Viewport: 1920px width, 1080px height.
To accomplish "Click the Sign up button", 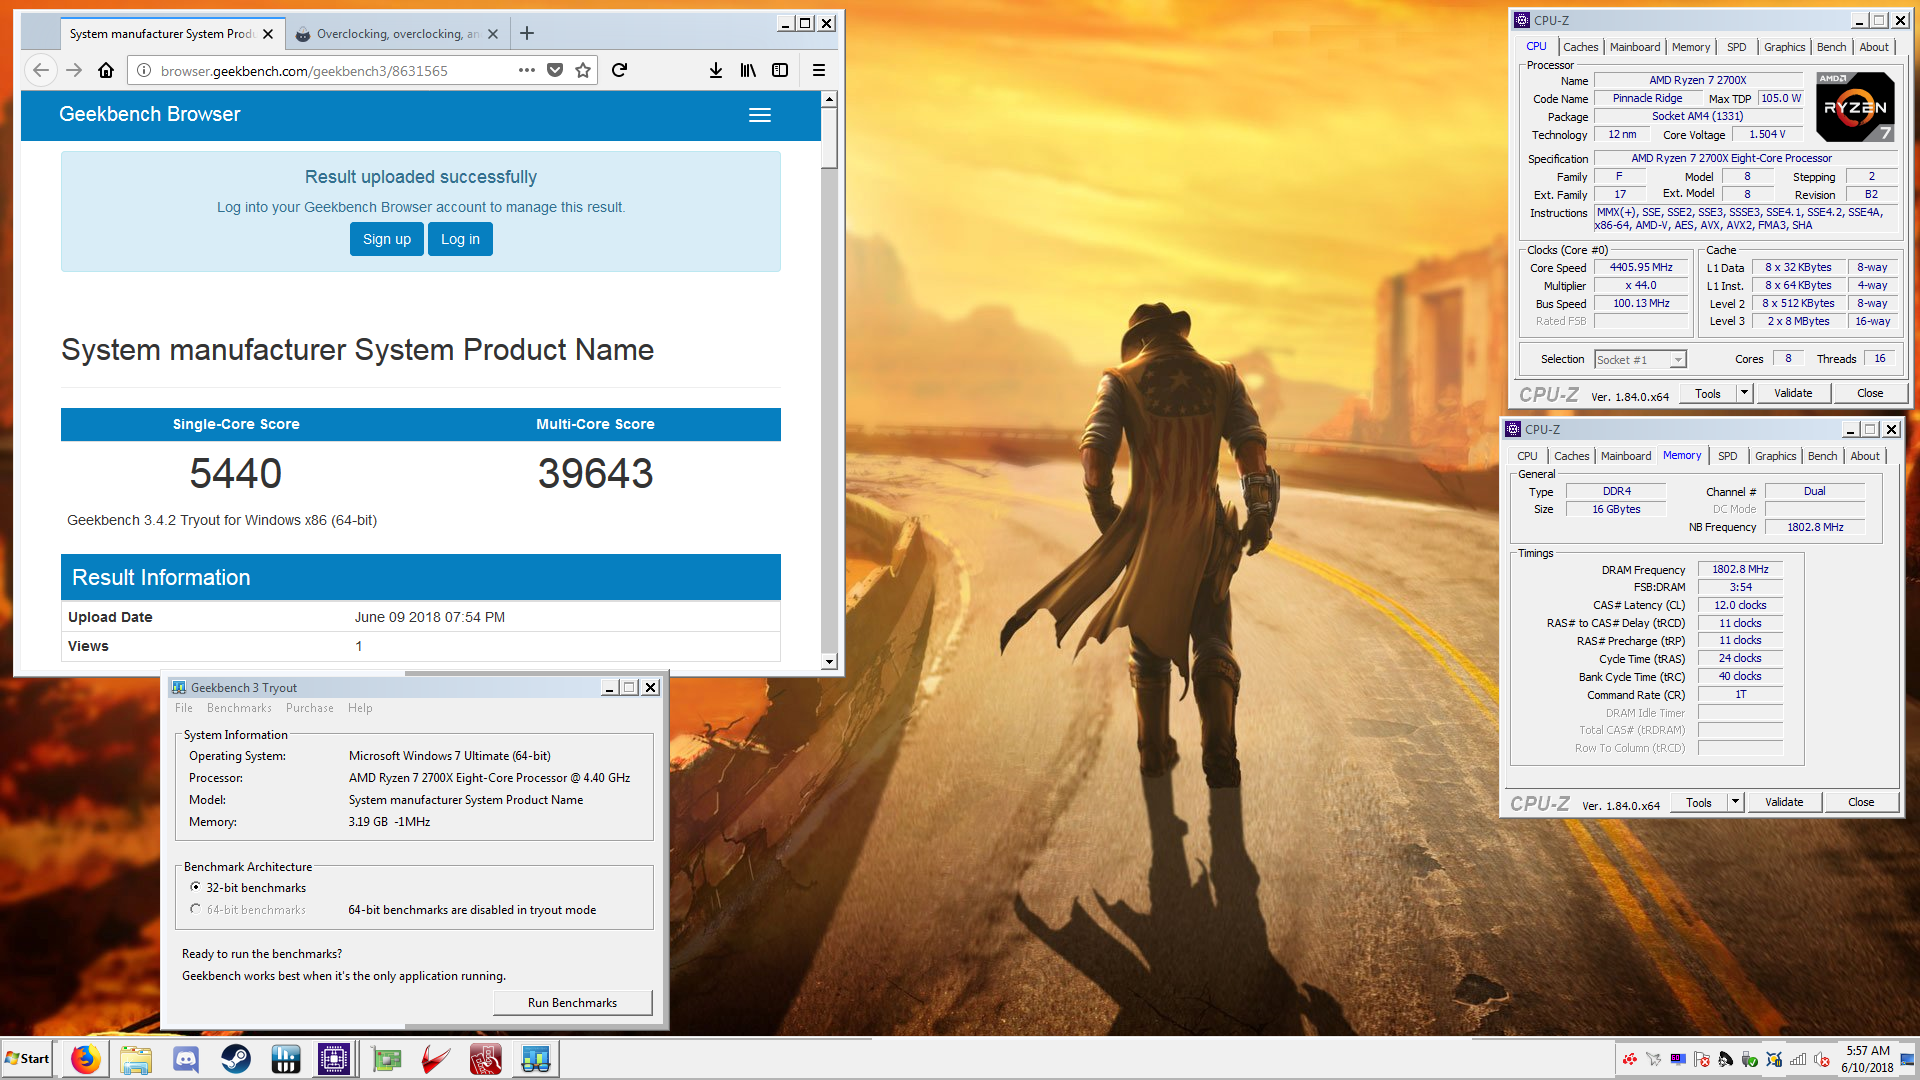I will click(387, 239).
